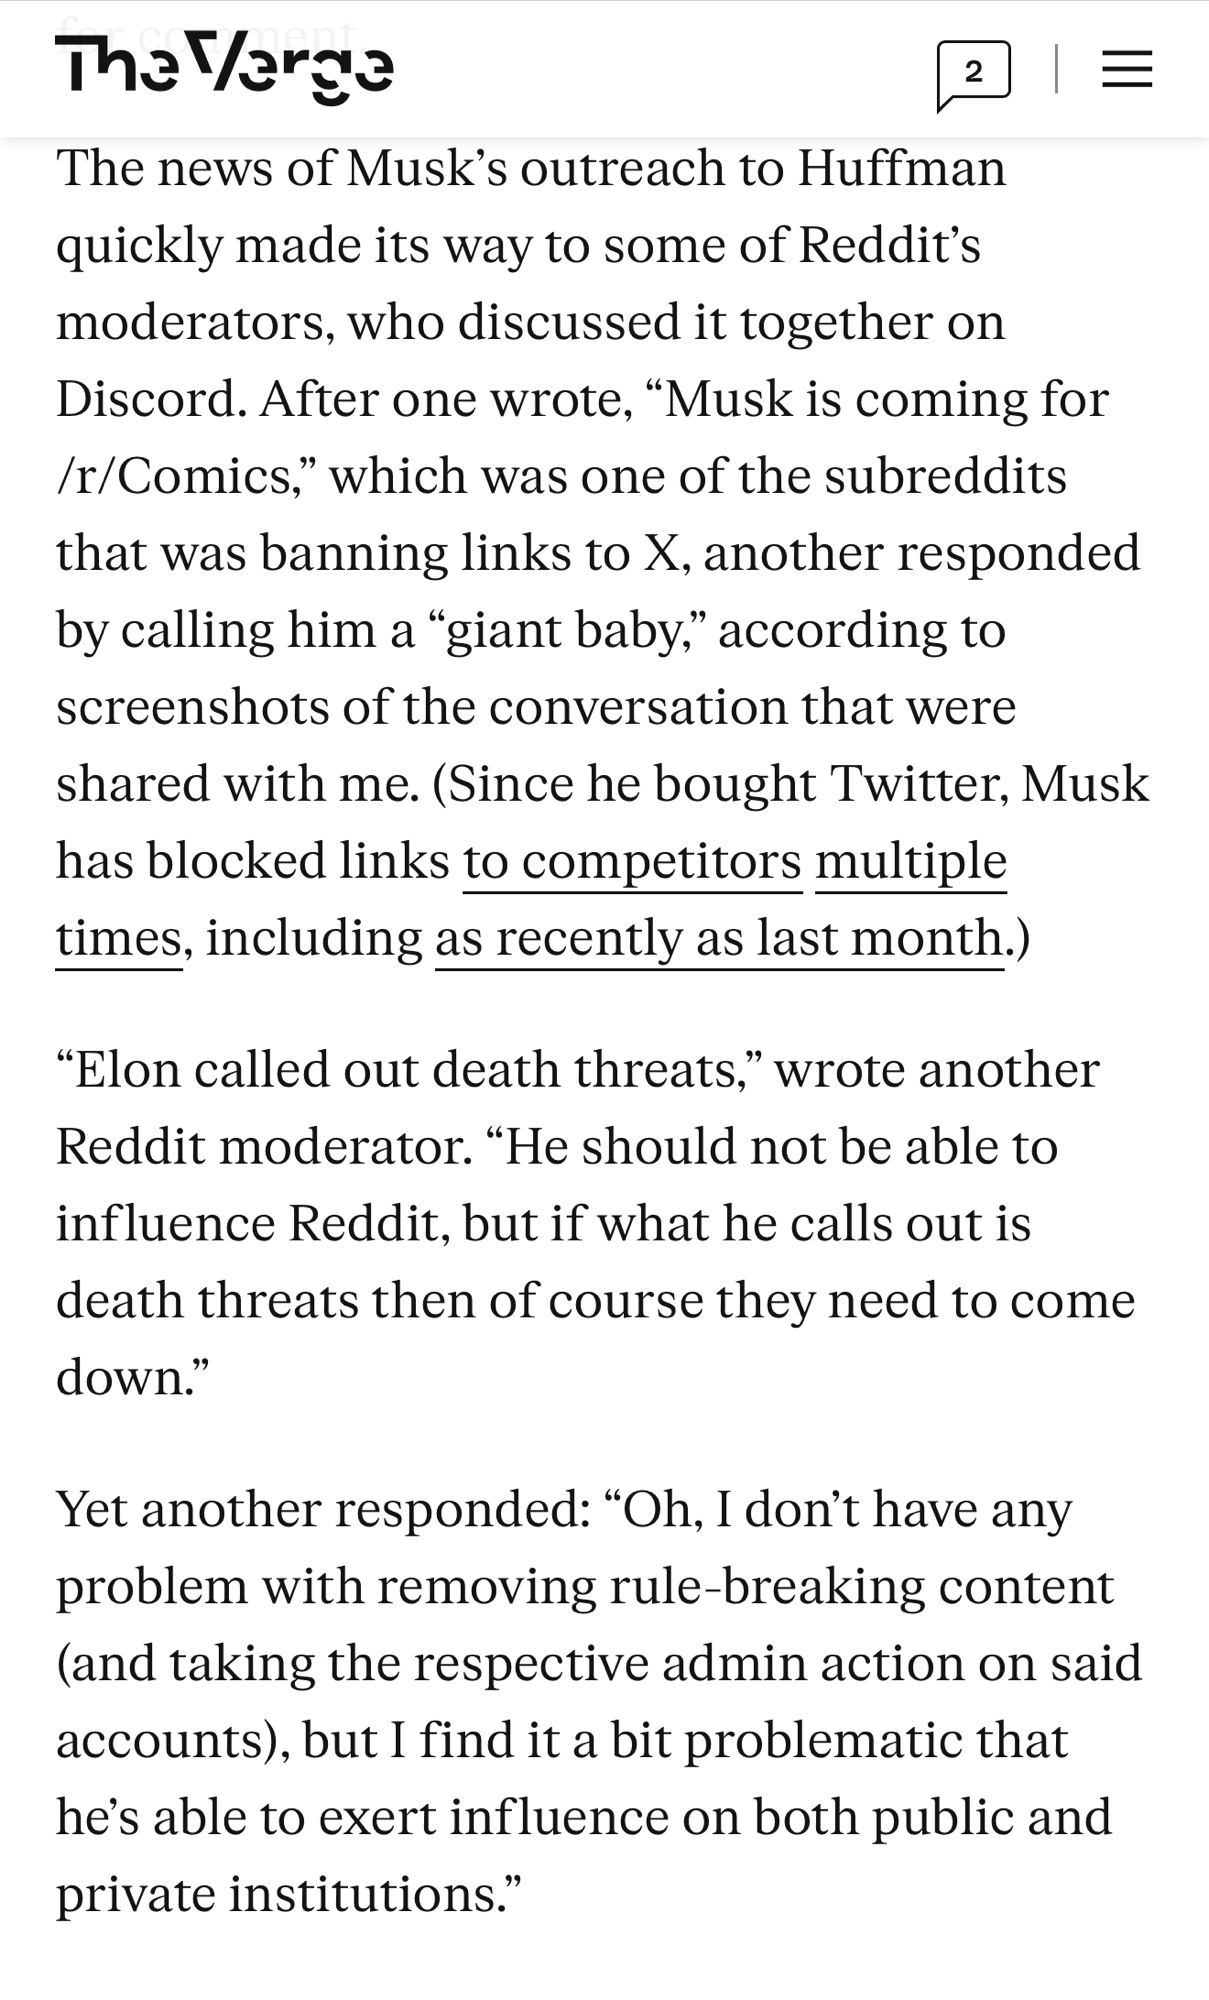This screenshot has height=2000, width=1209.
Task: Follow the "to competitors" link
Action: pyautogui.click(x=632, y=861)
